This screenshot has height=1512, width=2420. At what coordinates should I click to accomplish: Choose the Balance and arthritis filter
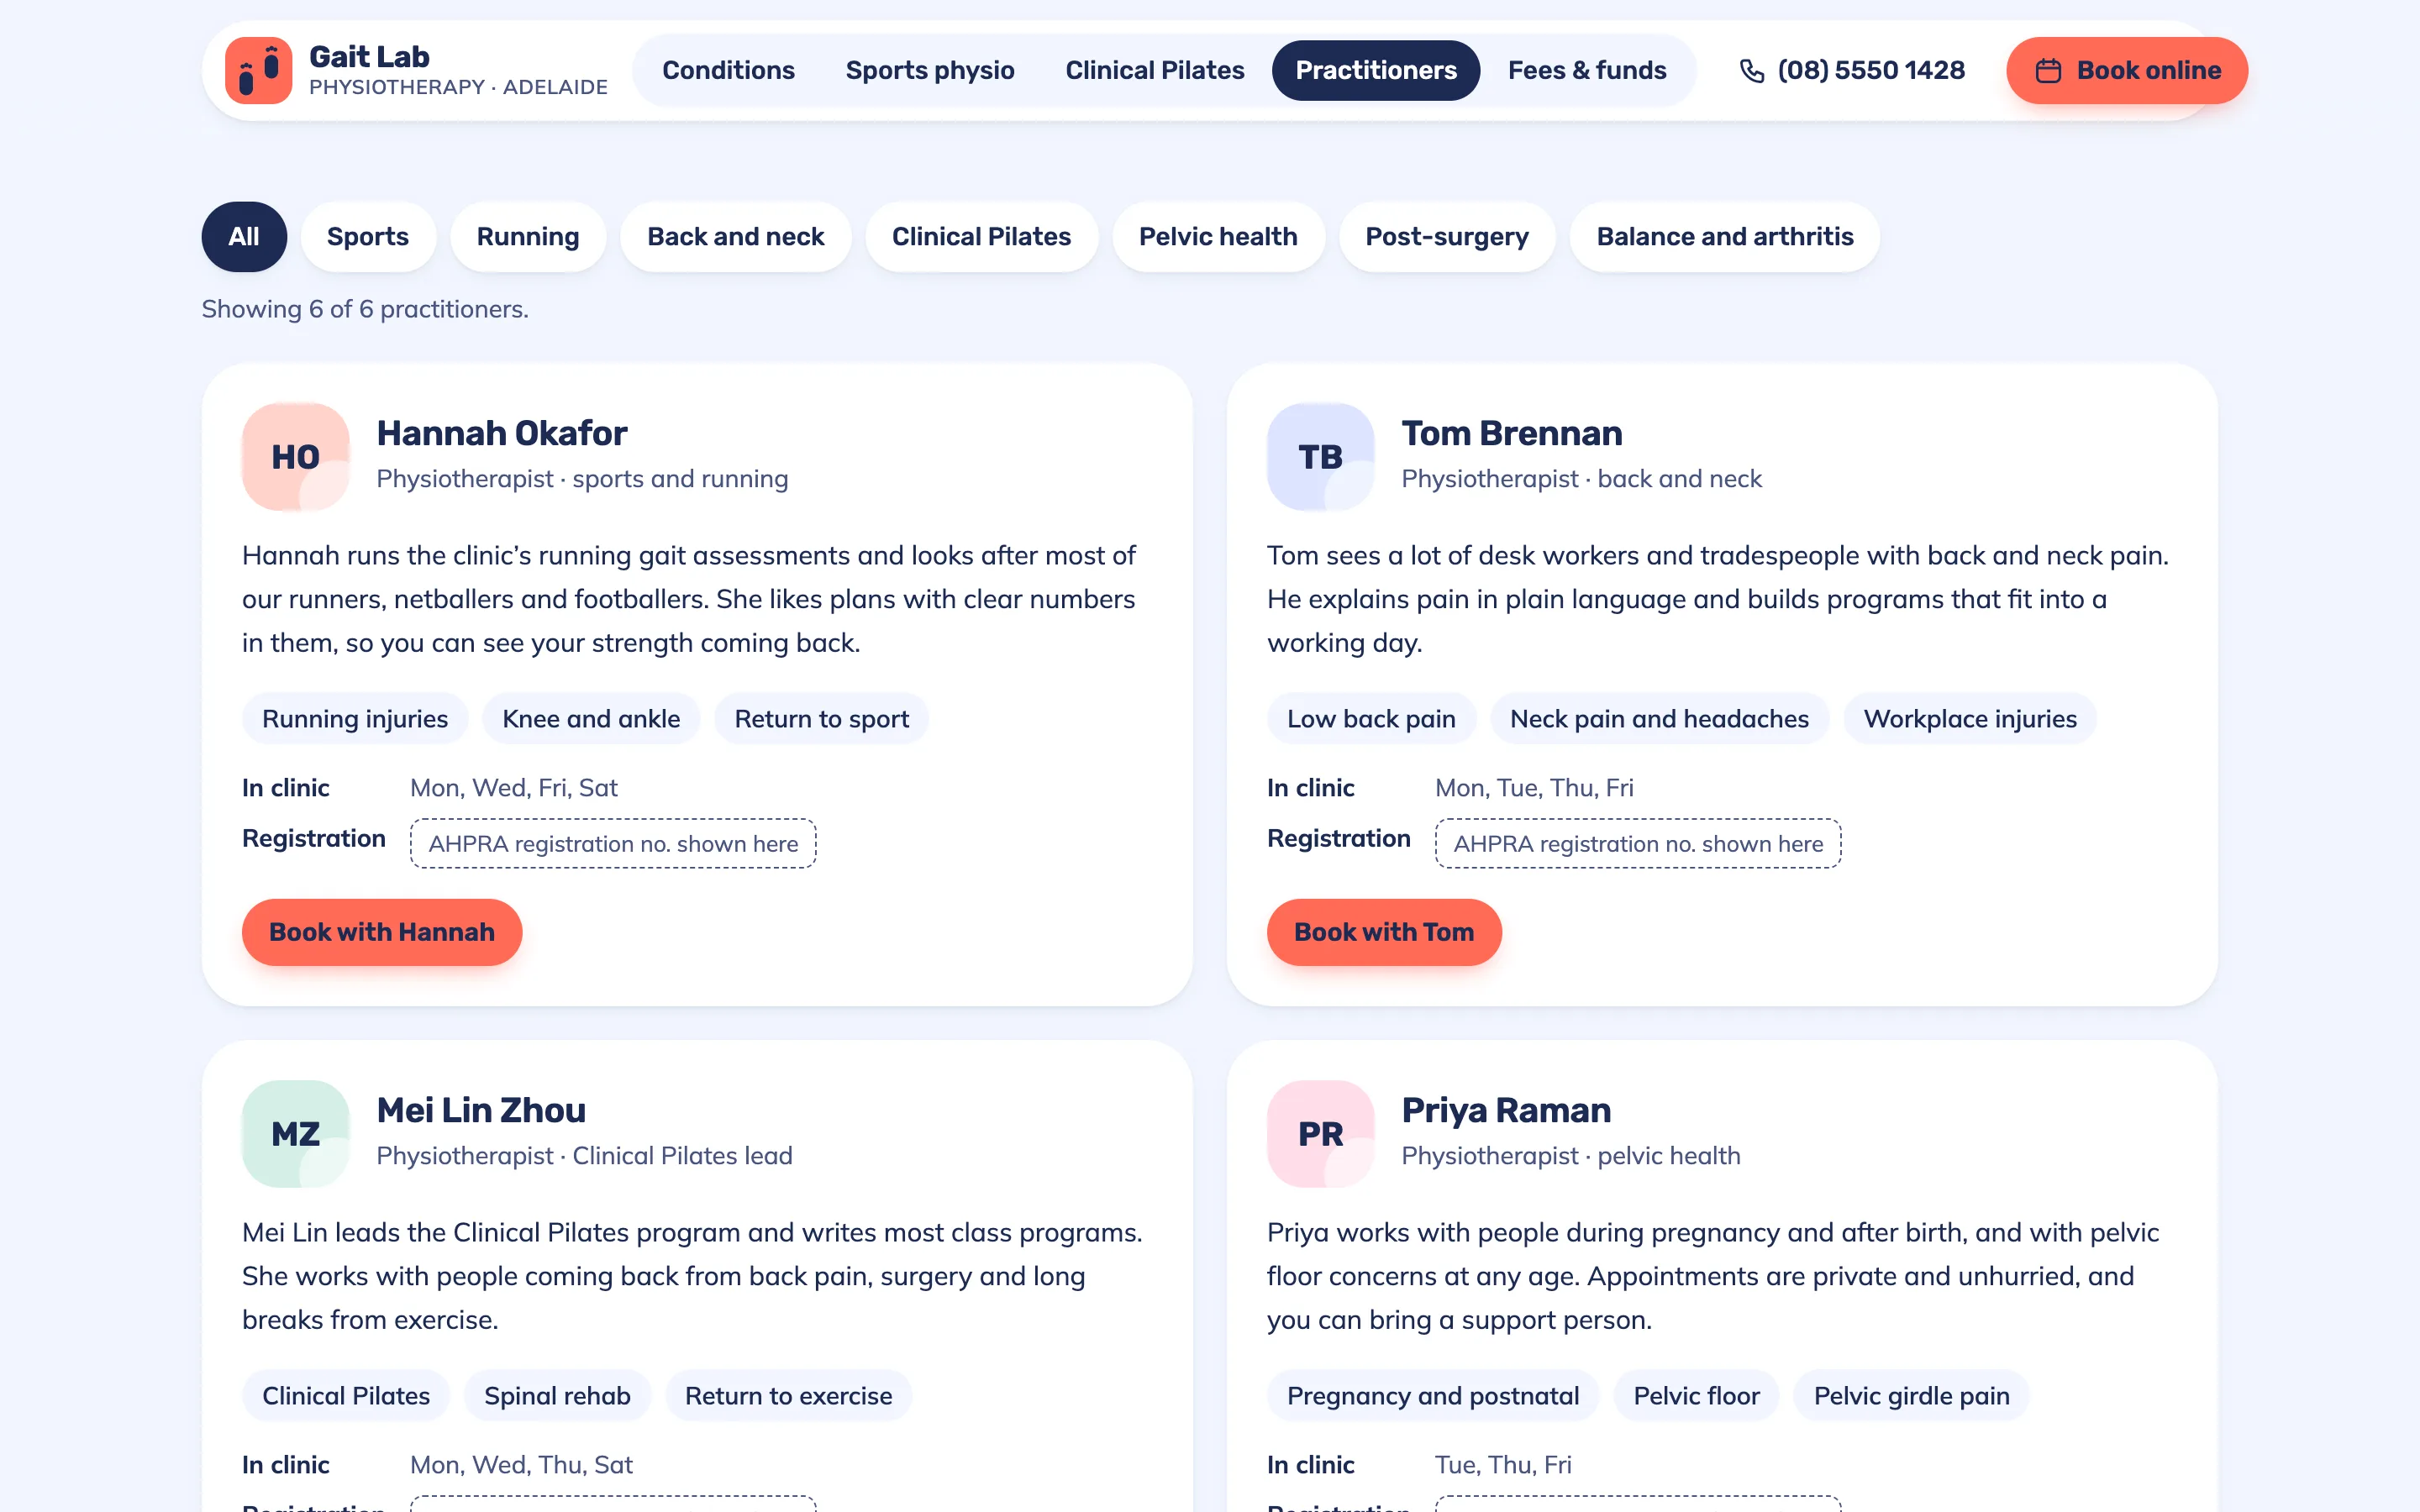click(x=1724, y=237)
